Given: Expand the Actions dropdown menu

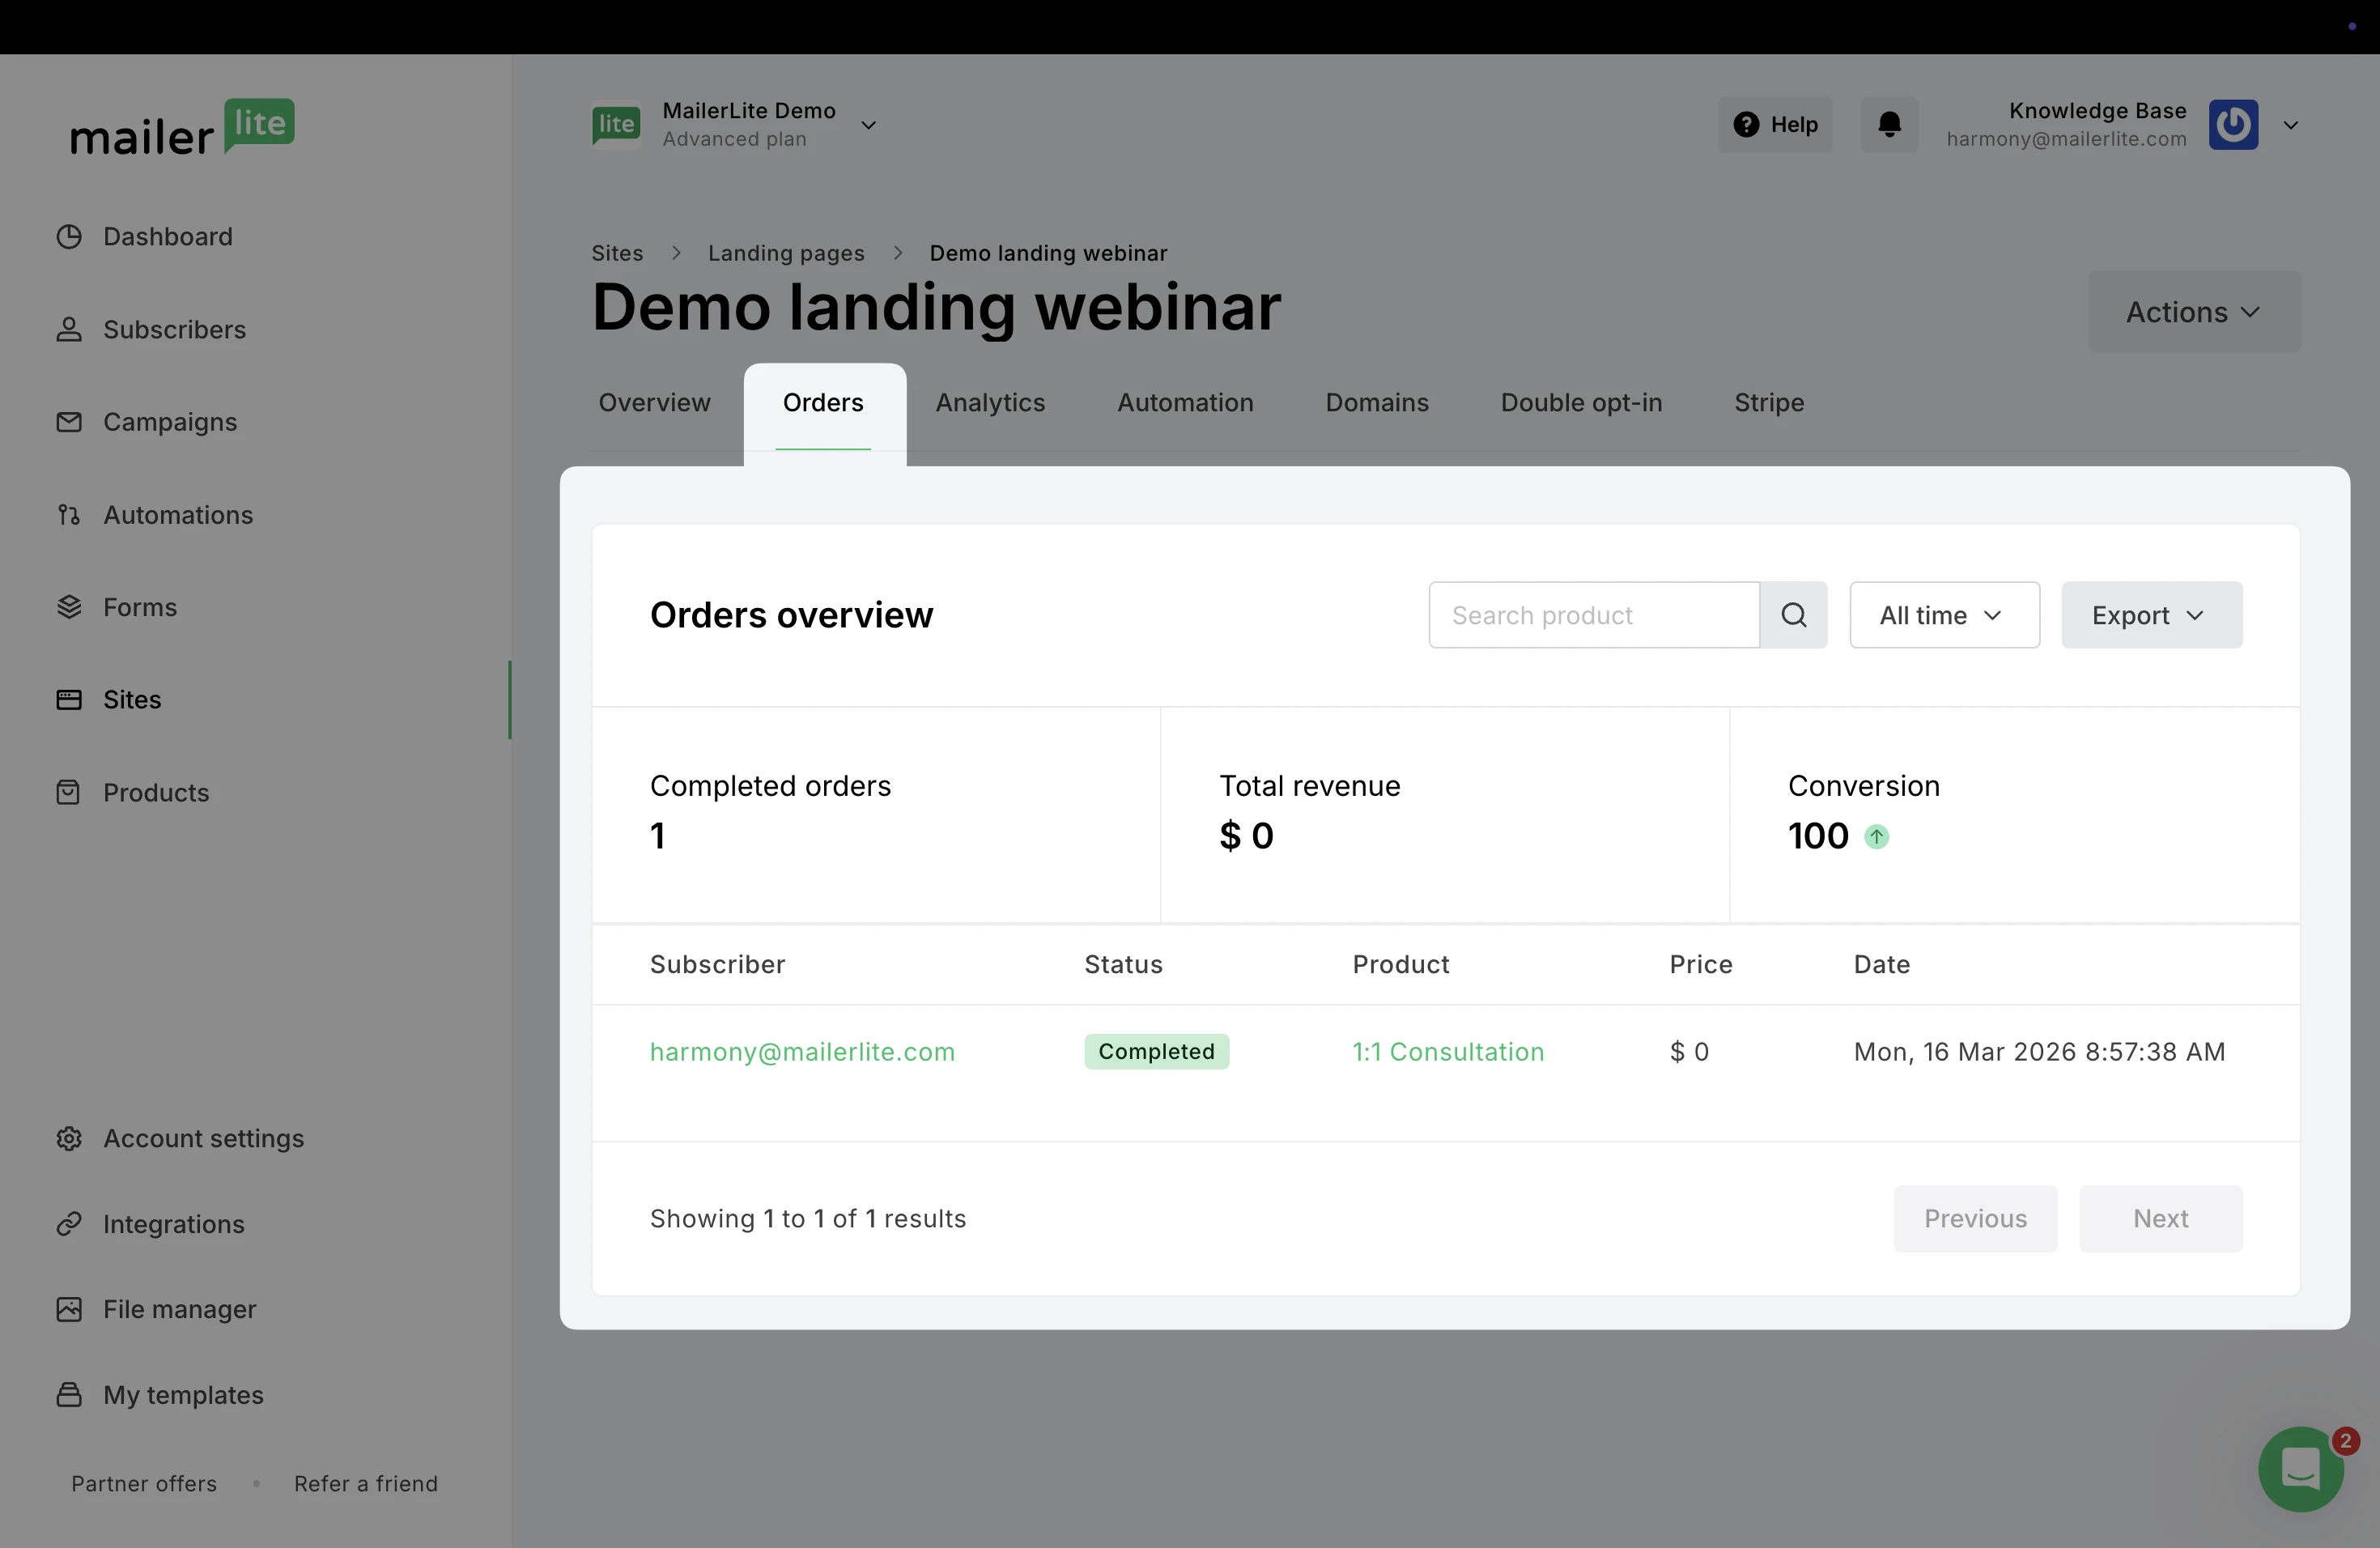Looking at the screenshot, I should pyautogui.click(x=2193, y=312).
